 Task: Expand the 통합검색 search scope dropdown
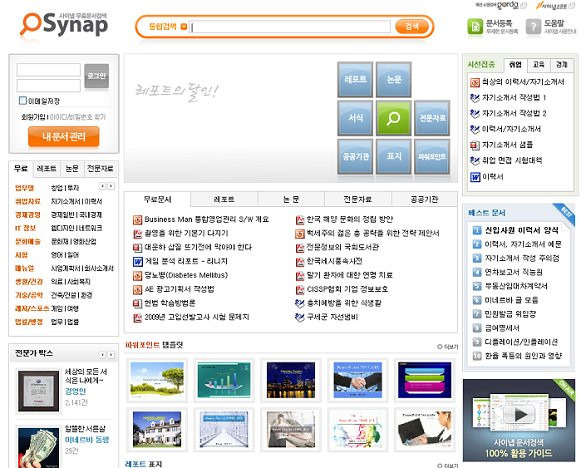[183, 27]
